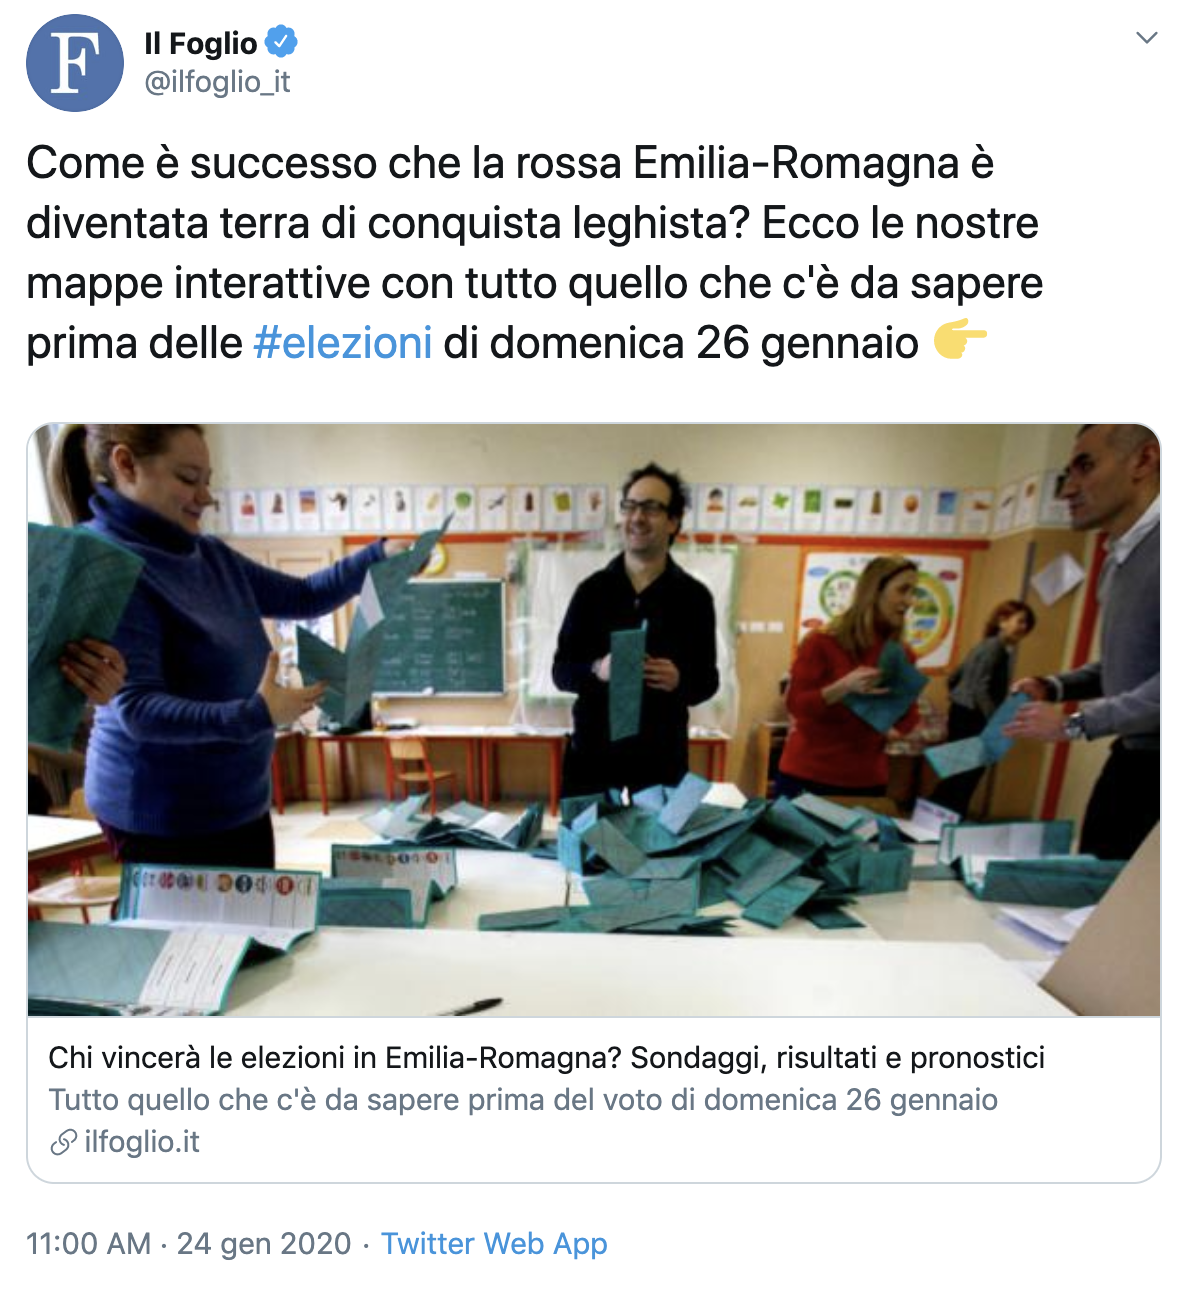Click the #elezioni hashtag

coord(343,343)
